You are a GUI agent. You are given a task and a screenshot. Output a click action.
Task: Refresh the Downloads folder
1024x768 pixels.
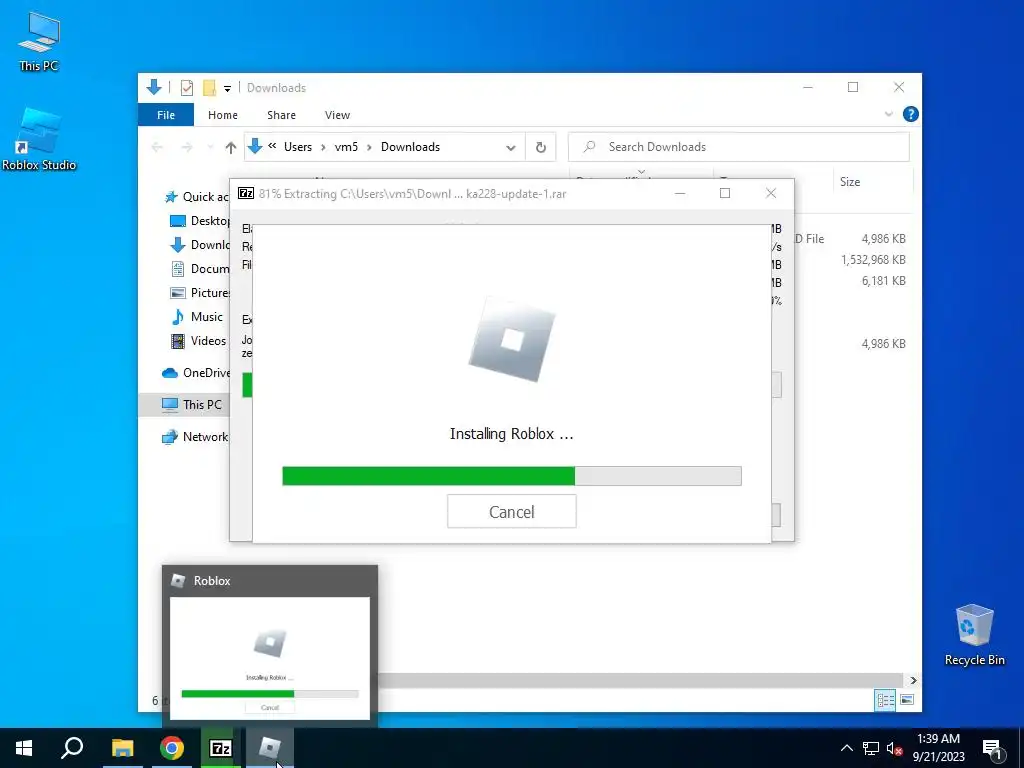pyautogui.click(x=541, y=148)
